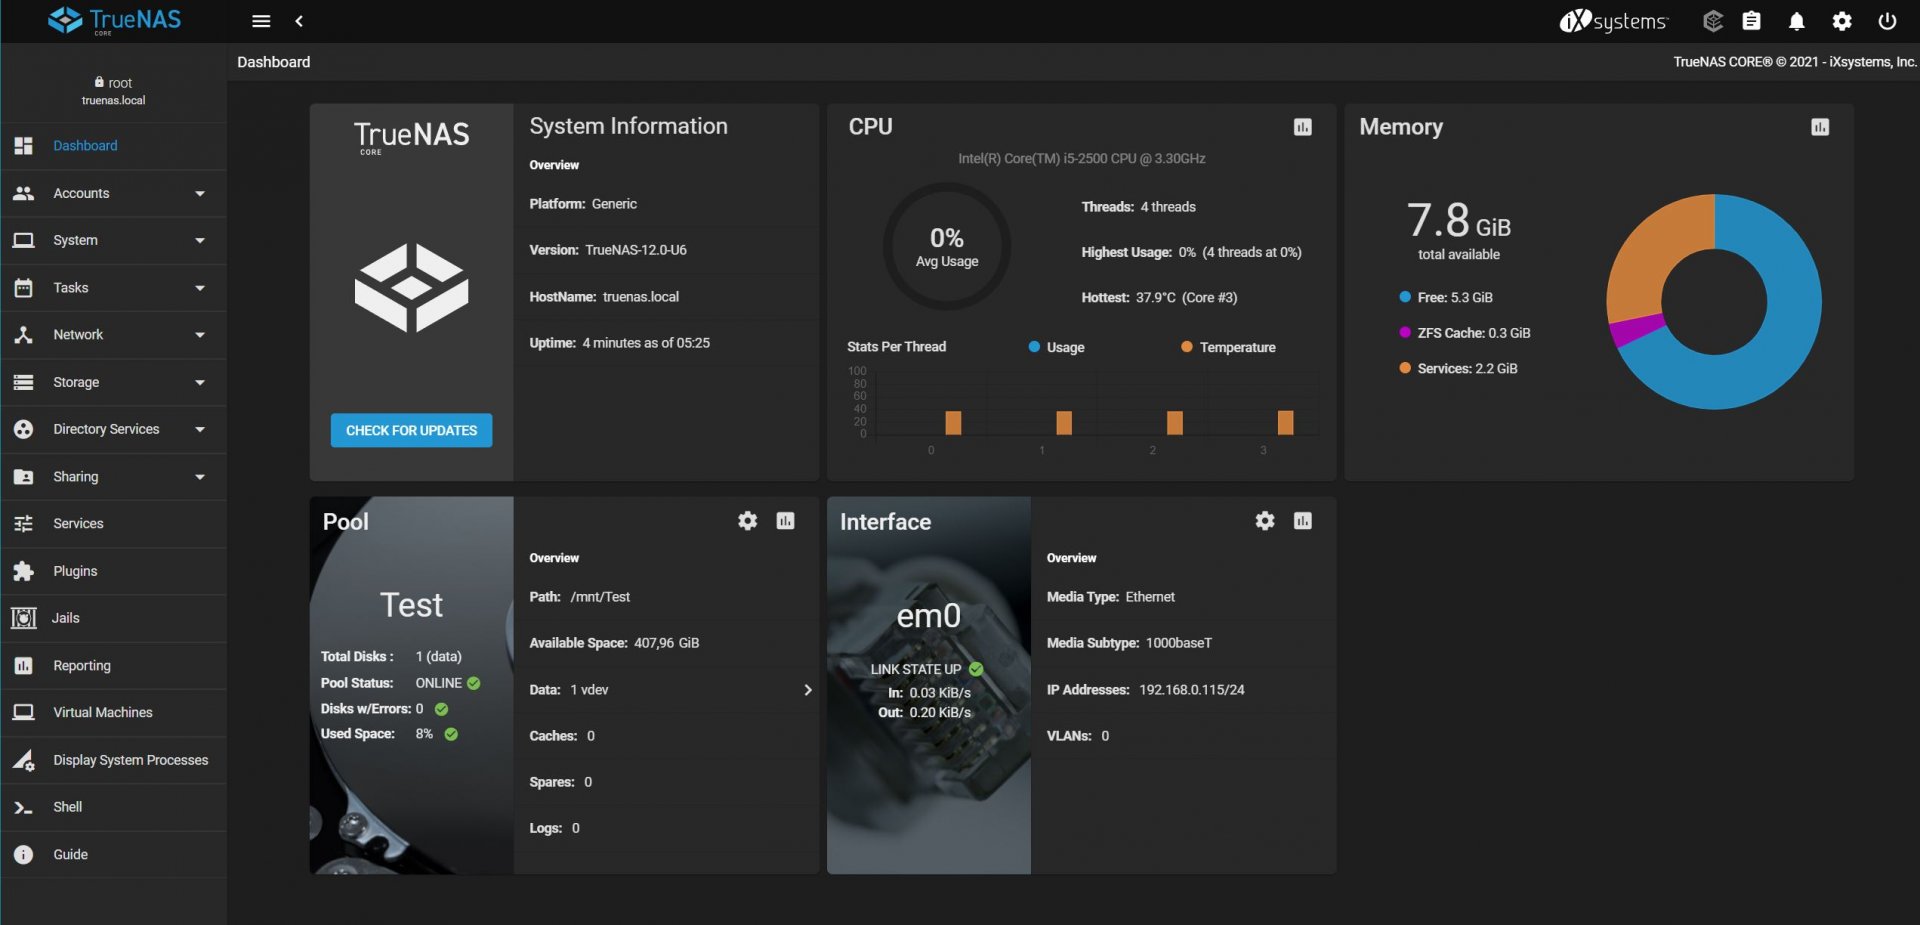The height and width of the screenshot is (925, 1920).
Task: Click the Reporting chart icon in sidebar
Action: click(x=24, y=665)
